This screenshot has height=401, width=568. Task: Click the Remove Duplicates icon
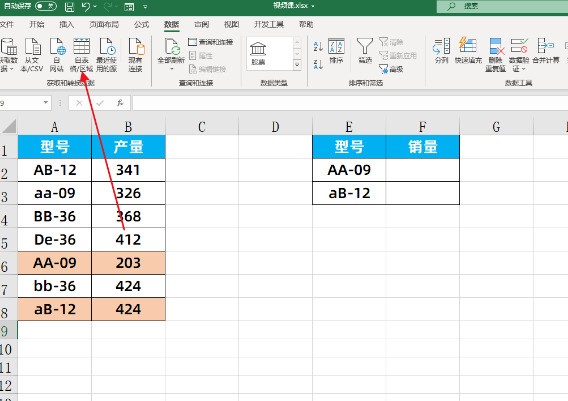pos(496,46)
